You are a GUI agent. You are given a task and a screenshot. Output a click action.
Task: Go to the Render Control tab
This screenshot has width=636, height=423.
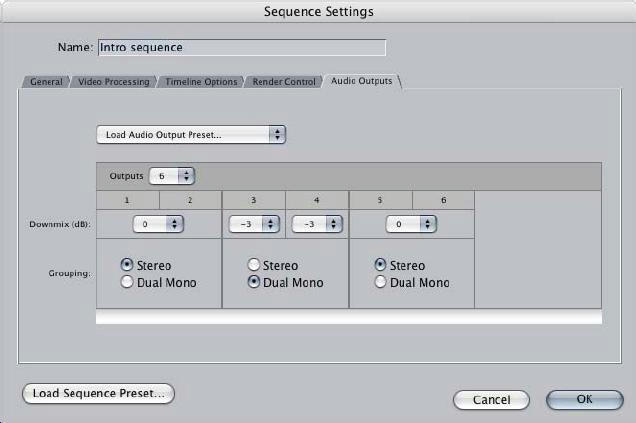coord(285,81)
